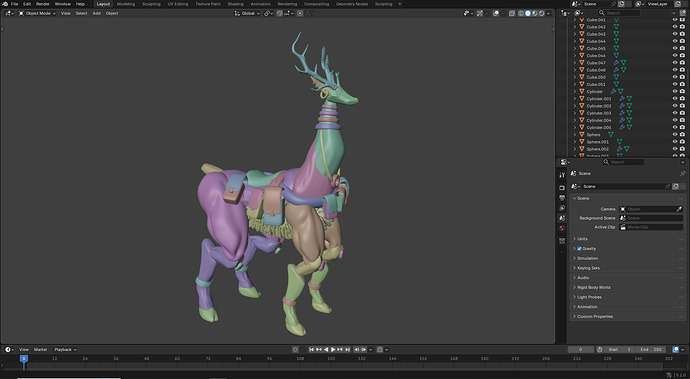Disable rendering for Cylinder.002 with its camera icon
690x379 pixels.
point(683,106)
